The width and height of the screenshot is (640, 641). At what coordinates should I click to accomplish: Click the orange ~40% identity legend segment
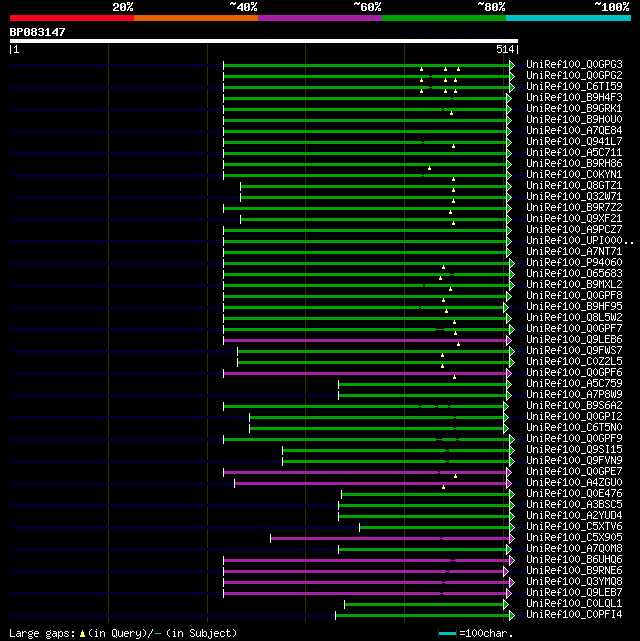(x=196, y=18)
